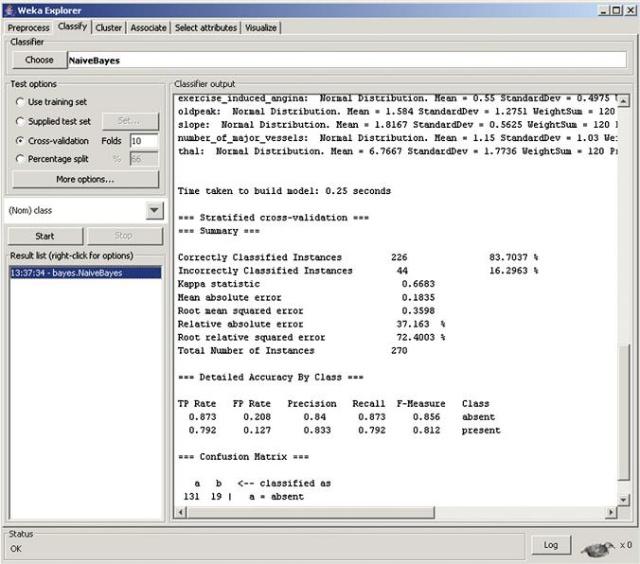Click the OK status text

click(x=16, y=549)
